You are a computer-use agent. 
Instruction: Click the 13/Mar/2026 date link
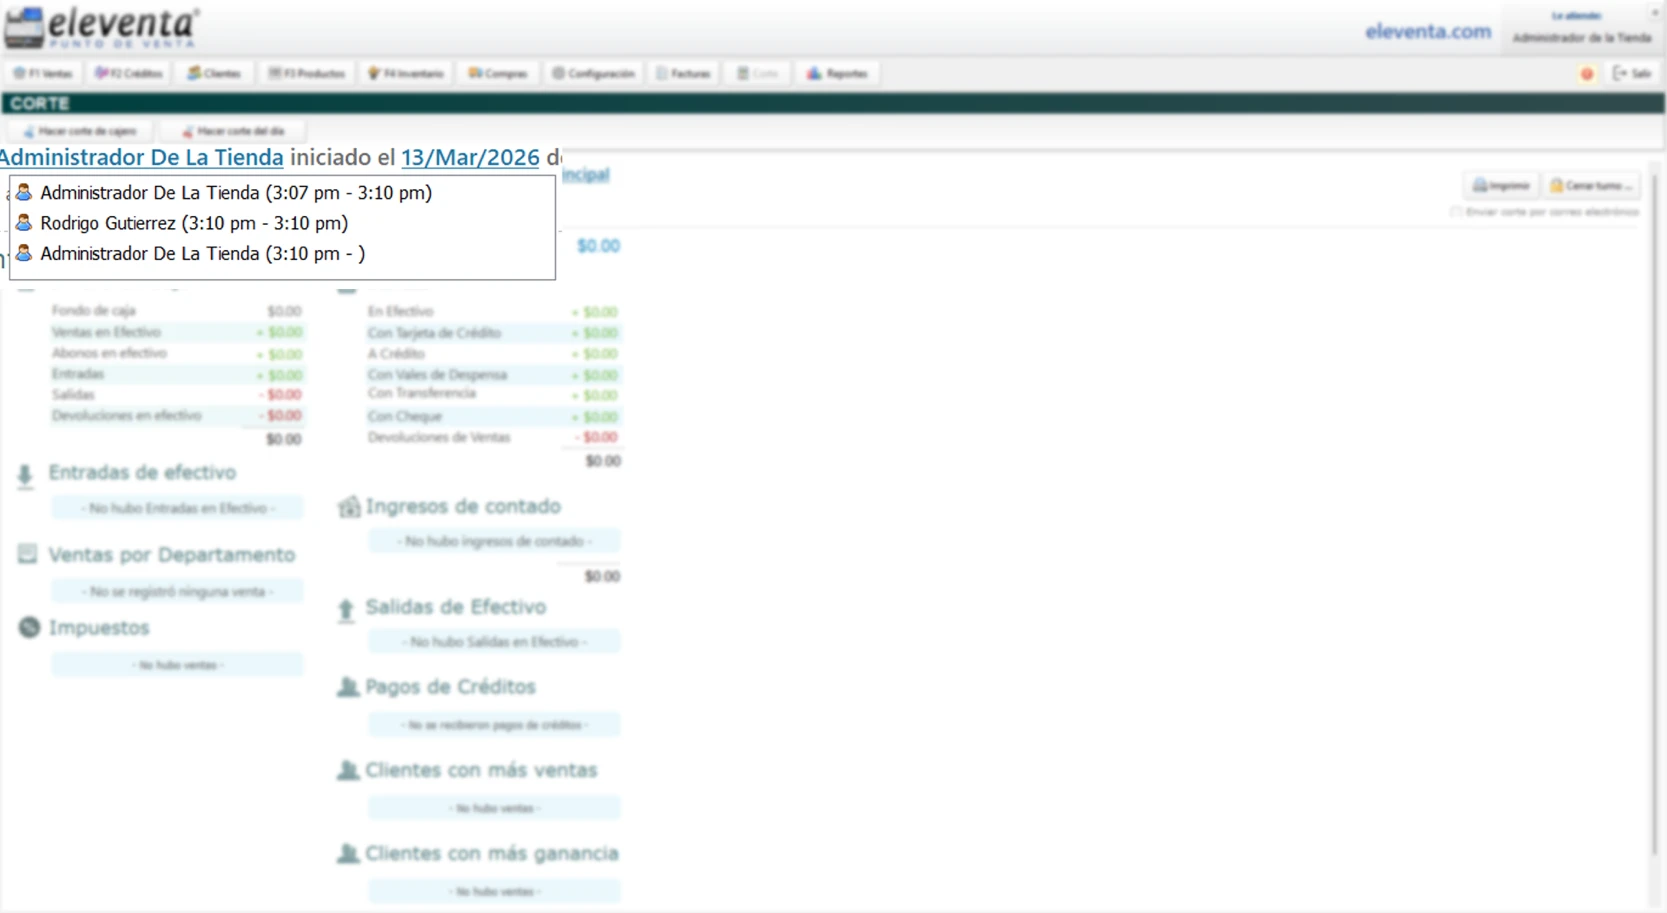pos(470,158)
